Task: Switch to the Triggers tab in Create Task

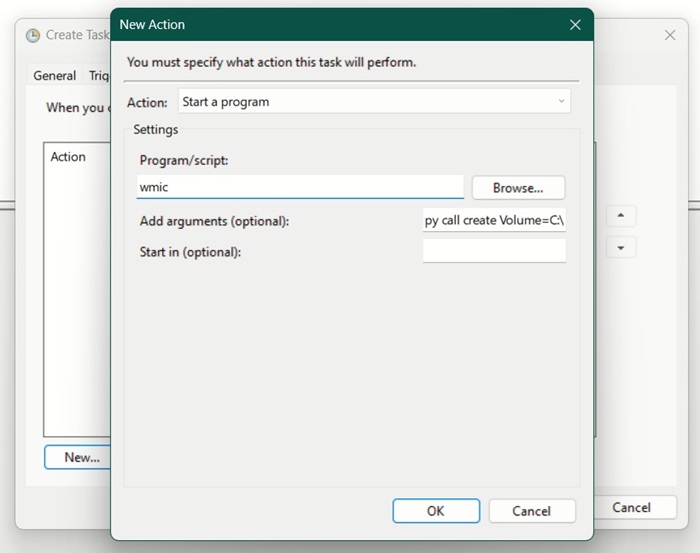Action: (x=99, y=75)
